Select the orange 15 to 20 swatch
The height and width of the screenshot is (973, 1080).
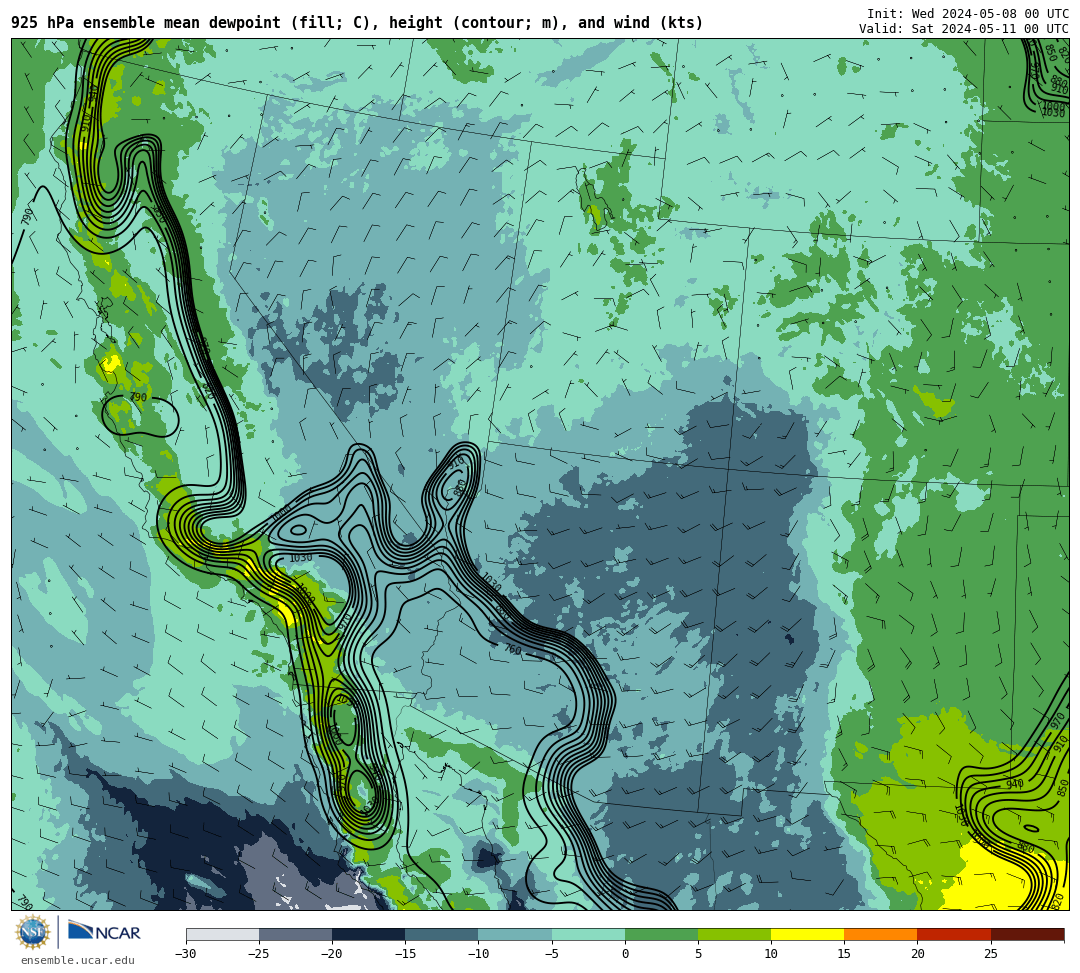coord(881,934)
